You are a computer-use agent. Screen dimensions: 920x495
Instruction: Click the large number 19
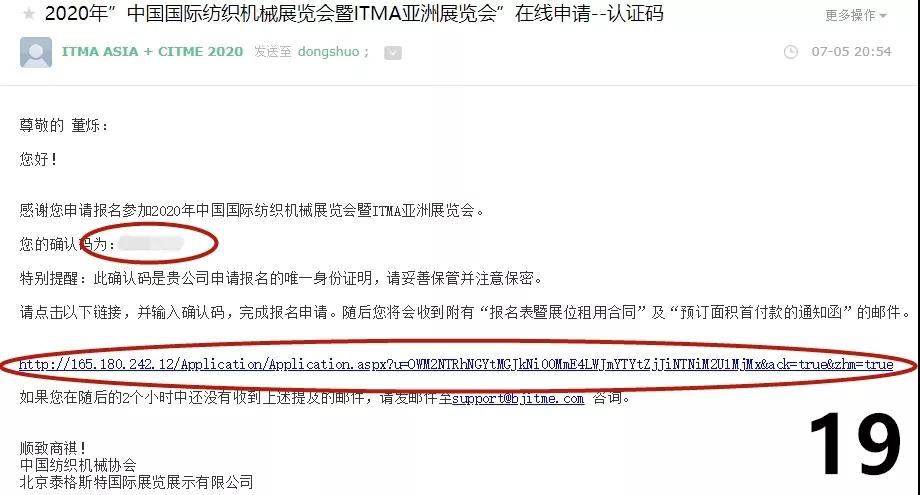coord(854,443)
